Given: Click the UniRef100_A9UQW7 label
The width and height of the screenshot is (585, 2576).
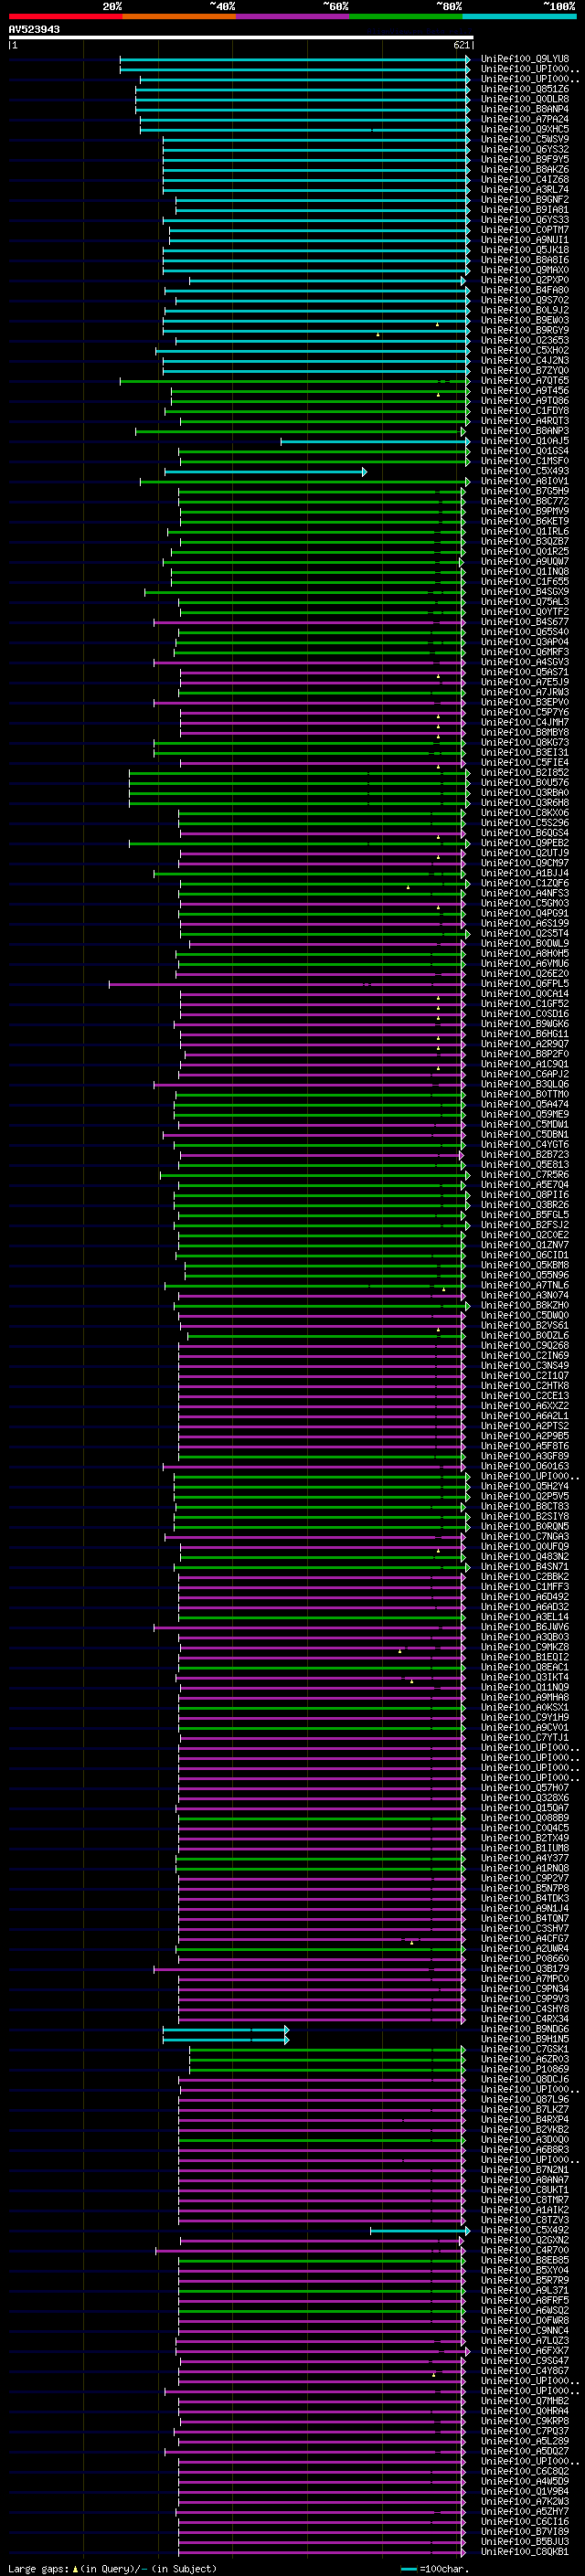Looking at the screenshot, I should [524, 561].
